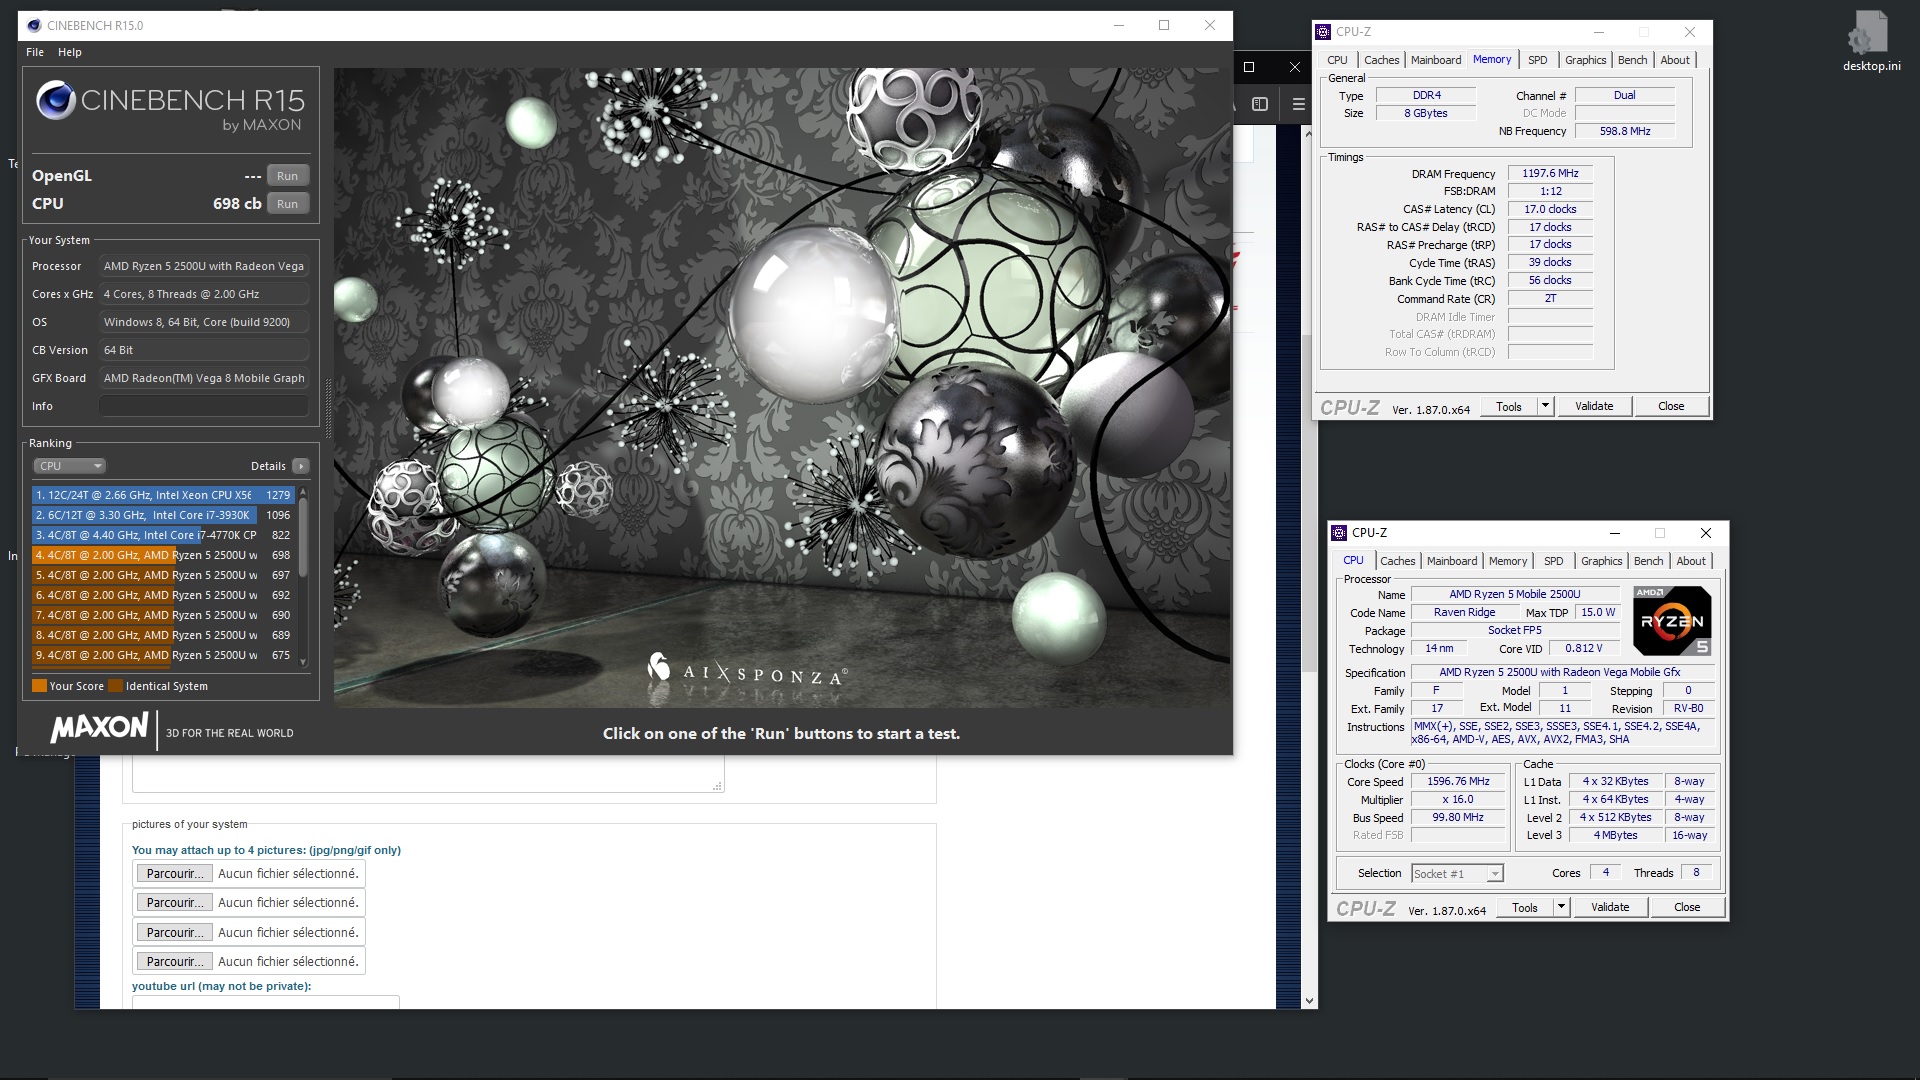Open the browser hamburger menu icon
This screenshot has width=1920, height=1080.
tap(1298, 104)
